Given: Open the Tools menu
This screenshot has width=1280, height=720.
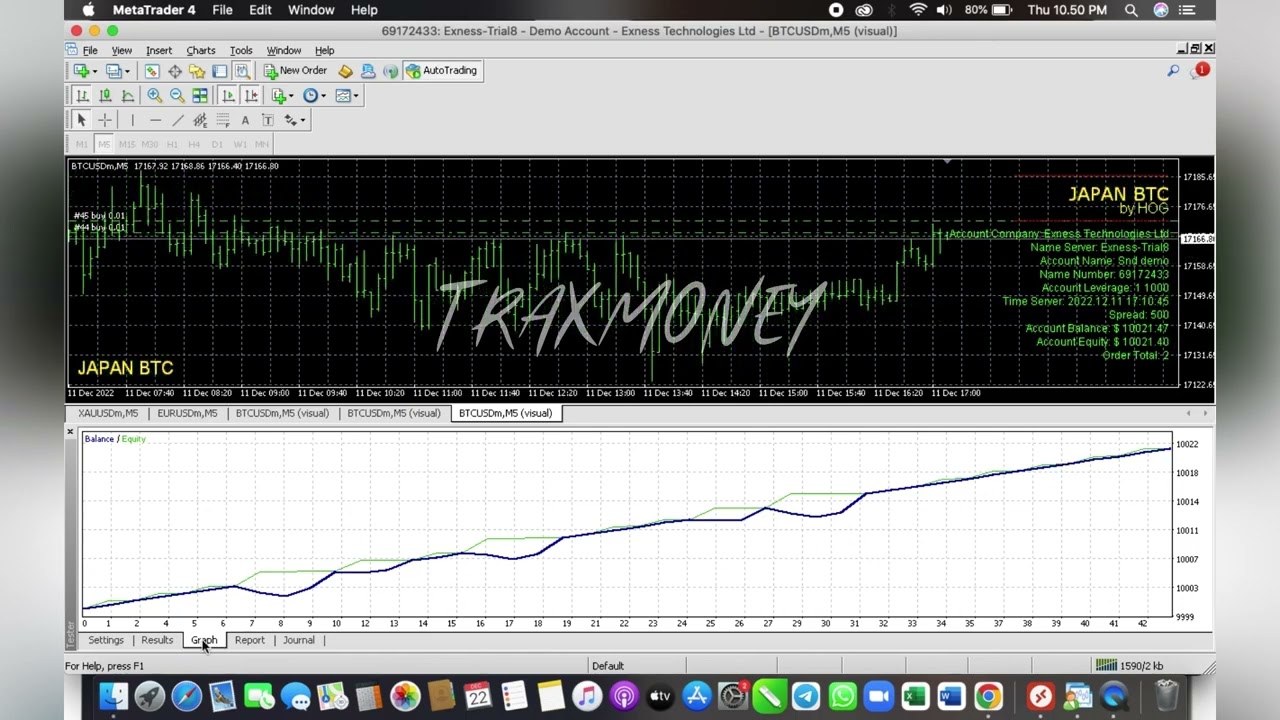Looking at the screenshot, I should 241,50.
